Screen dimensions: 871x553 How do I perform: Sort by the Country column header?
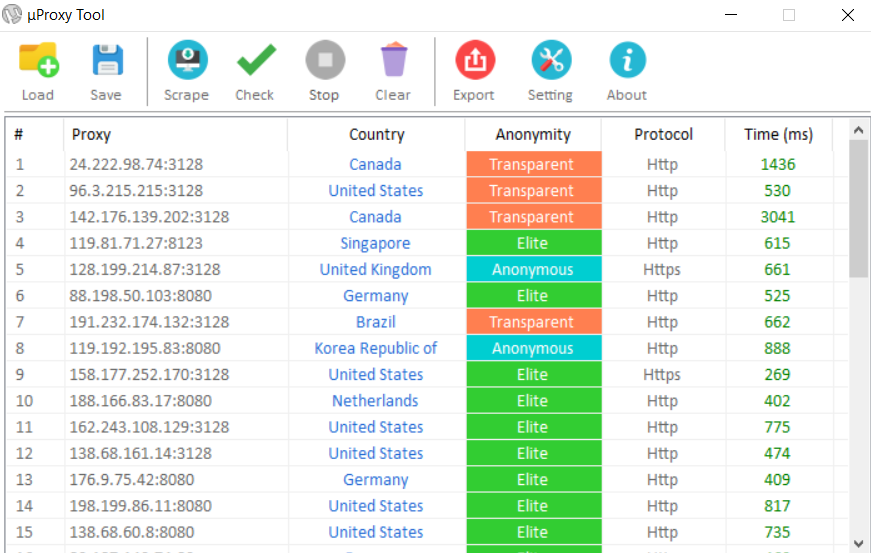376,134
